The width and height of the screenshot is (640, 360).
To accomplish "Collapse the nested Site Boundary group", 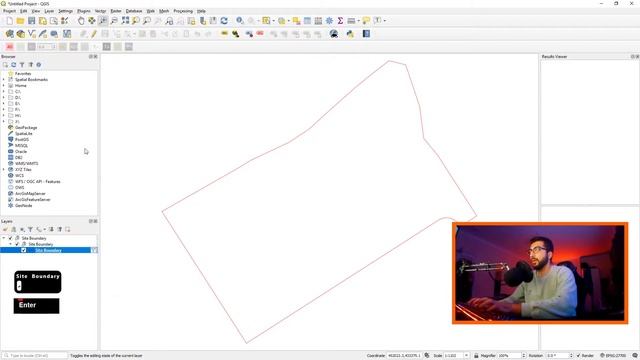I will (11, 244).
